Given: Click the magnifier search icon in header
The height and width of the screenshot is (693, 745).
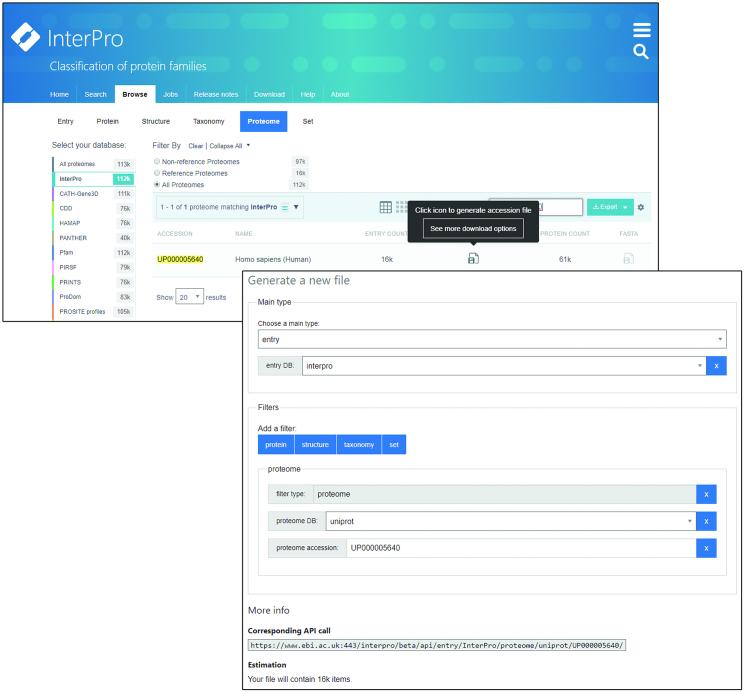Looking at the screenshot, I should [x=641, y=51].
